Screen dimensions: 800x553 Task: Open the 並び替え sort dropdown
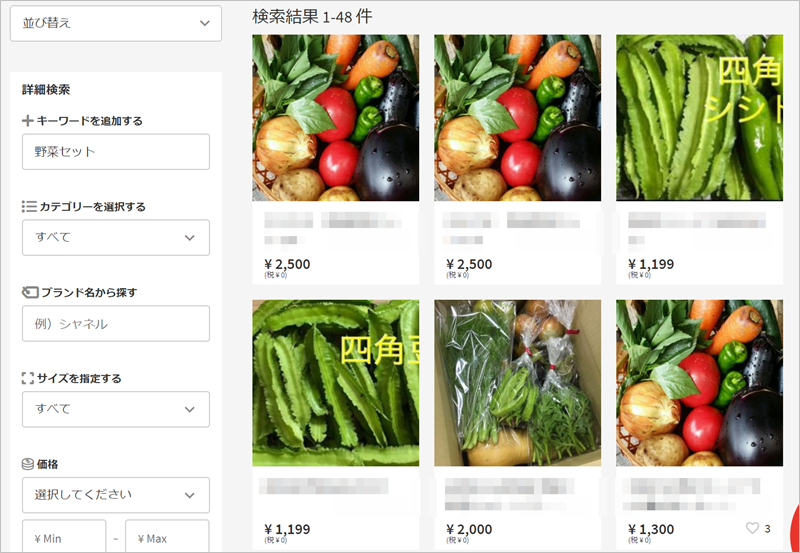(116, 23)
